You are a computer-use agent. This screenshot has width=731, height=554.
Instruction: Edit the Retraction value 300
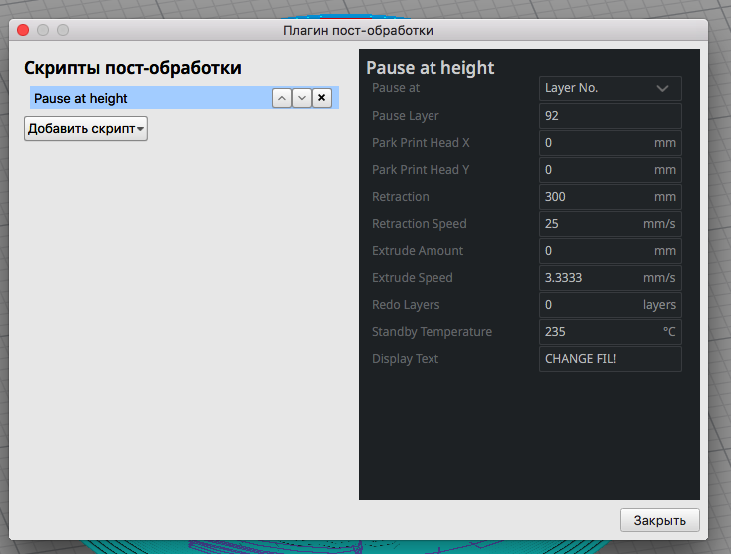pos(610,197)
